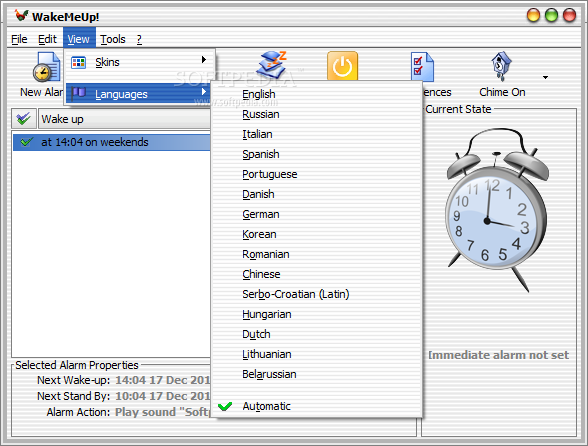Expand the Languages submenu arrow
This screenshot has height=446, width=588.
204,92
